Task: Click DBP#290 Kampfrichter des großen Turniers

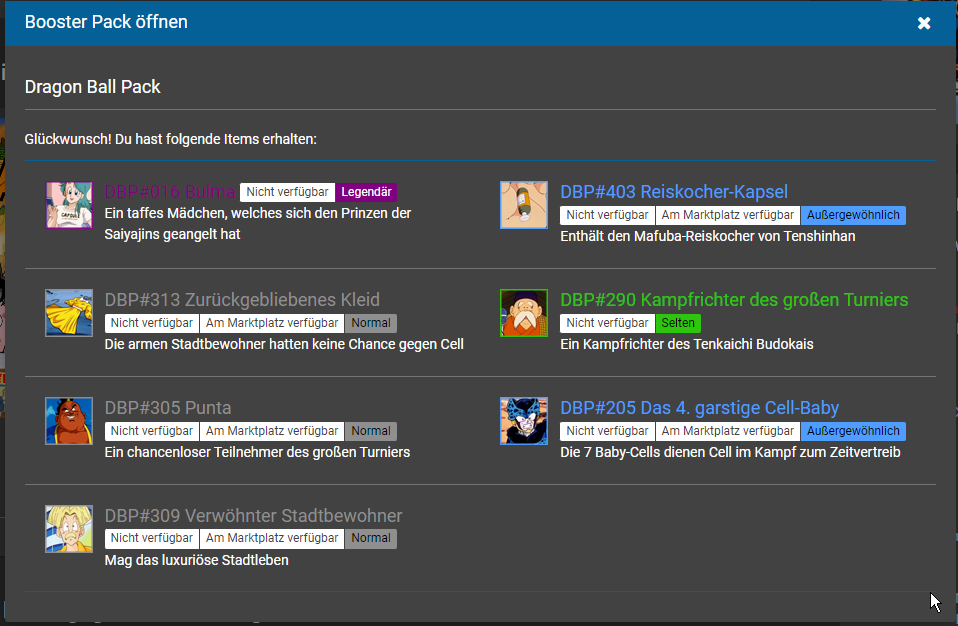Action: (734, 300)
